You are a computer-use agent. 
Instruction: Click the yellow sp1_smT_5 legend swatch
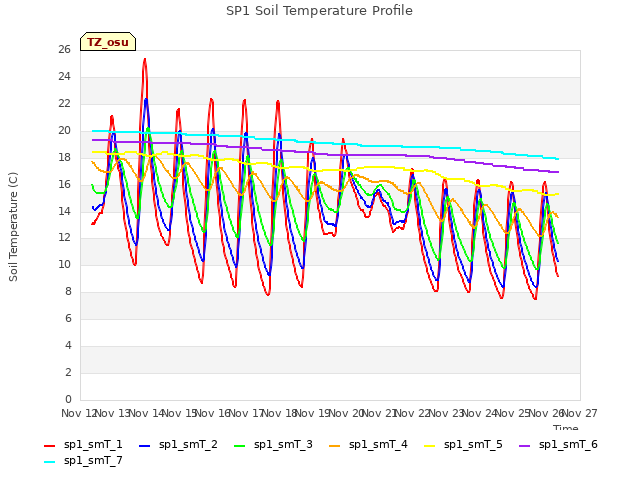point(429,446)
